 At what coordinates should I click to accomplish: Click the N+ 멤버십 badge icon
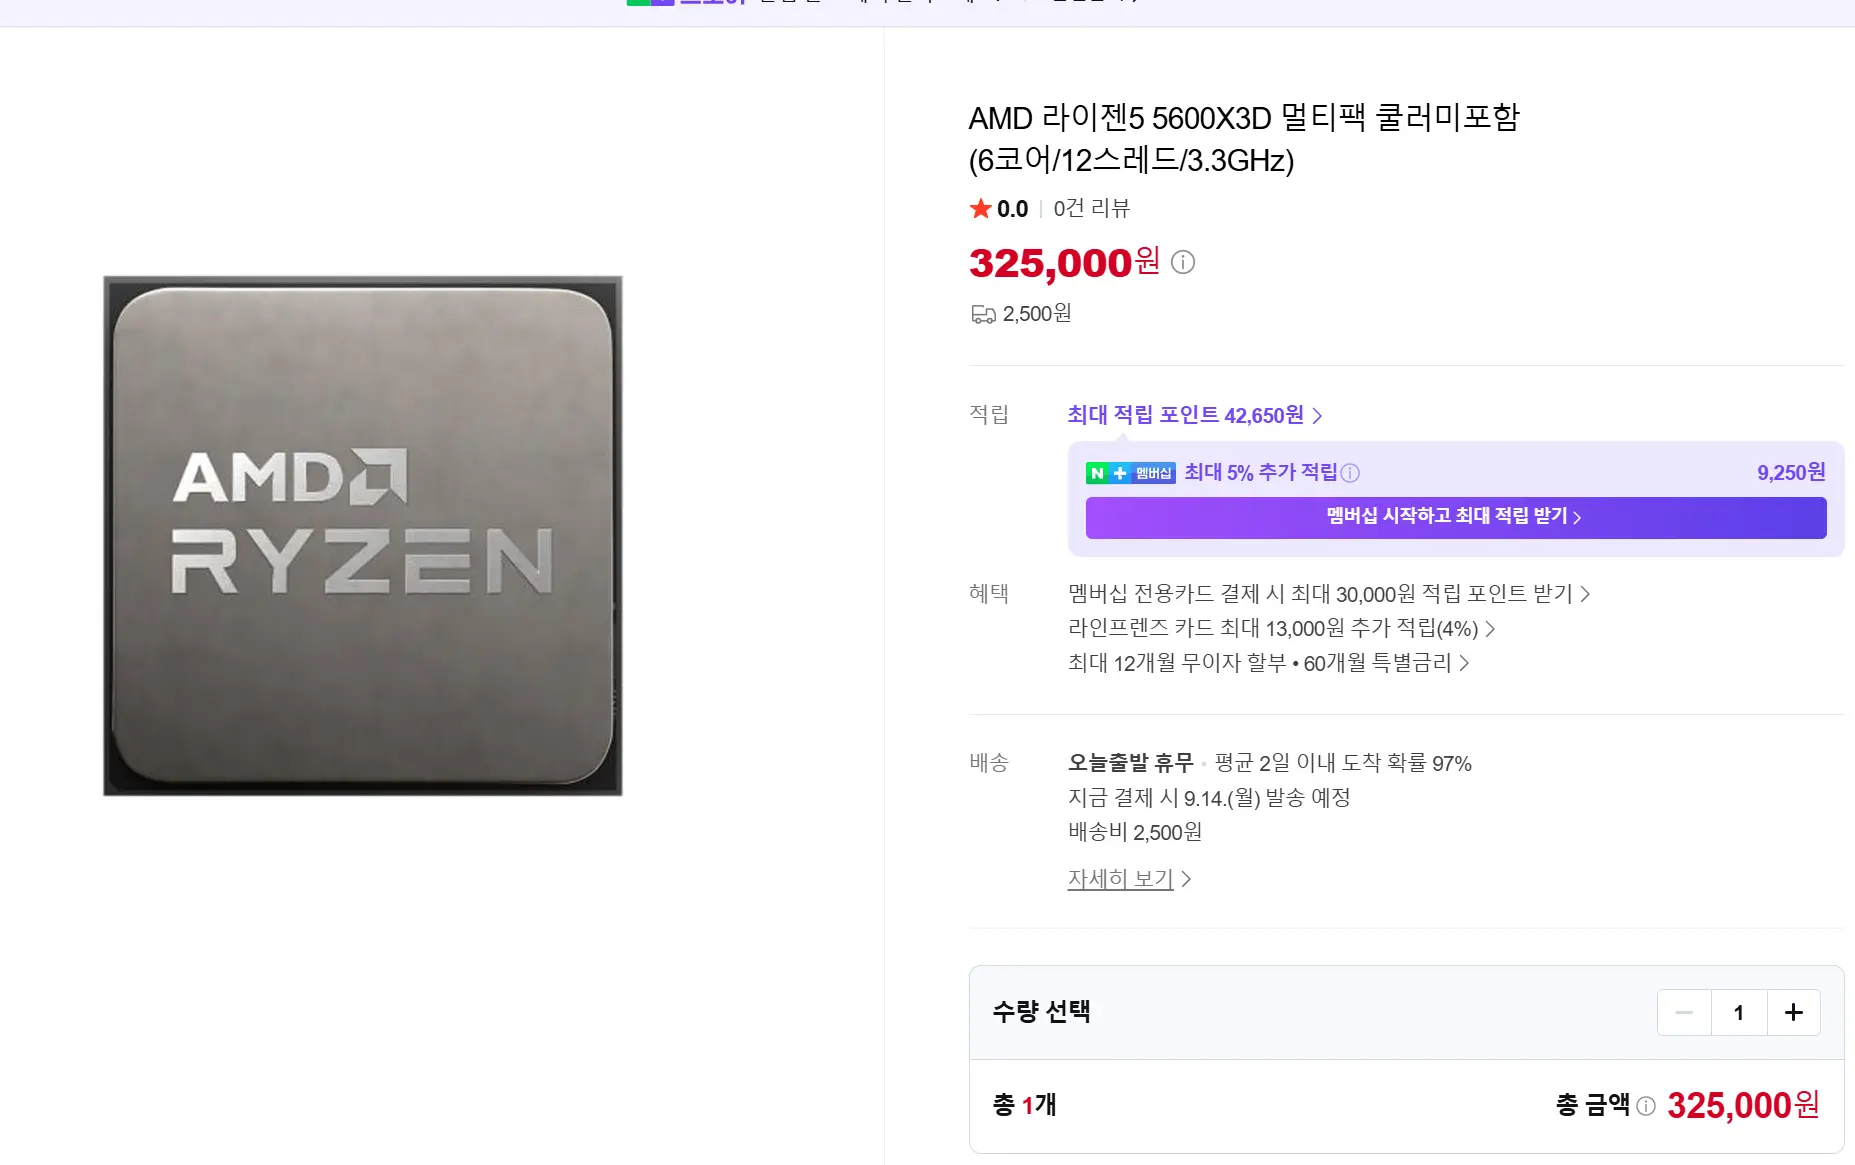(1130, 473)
